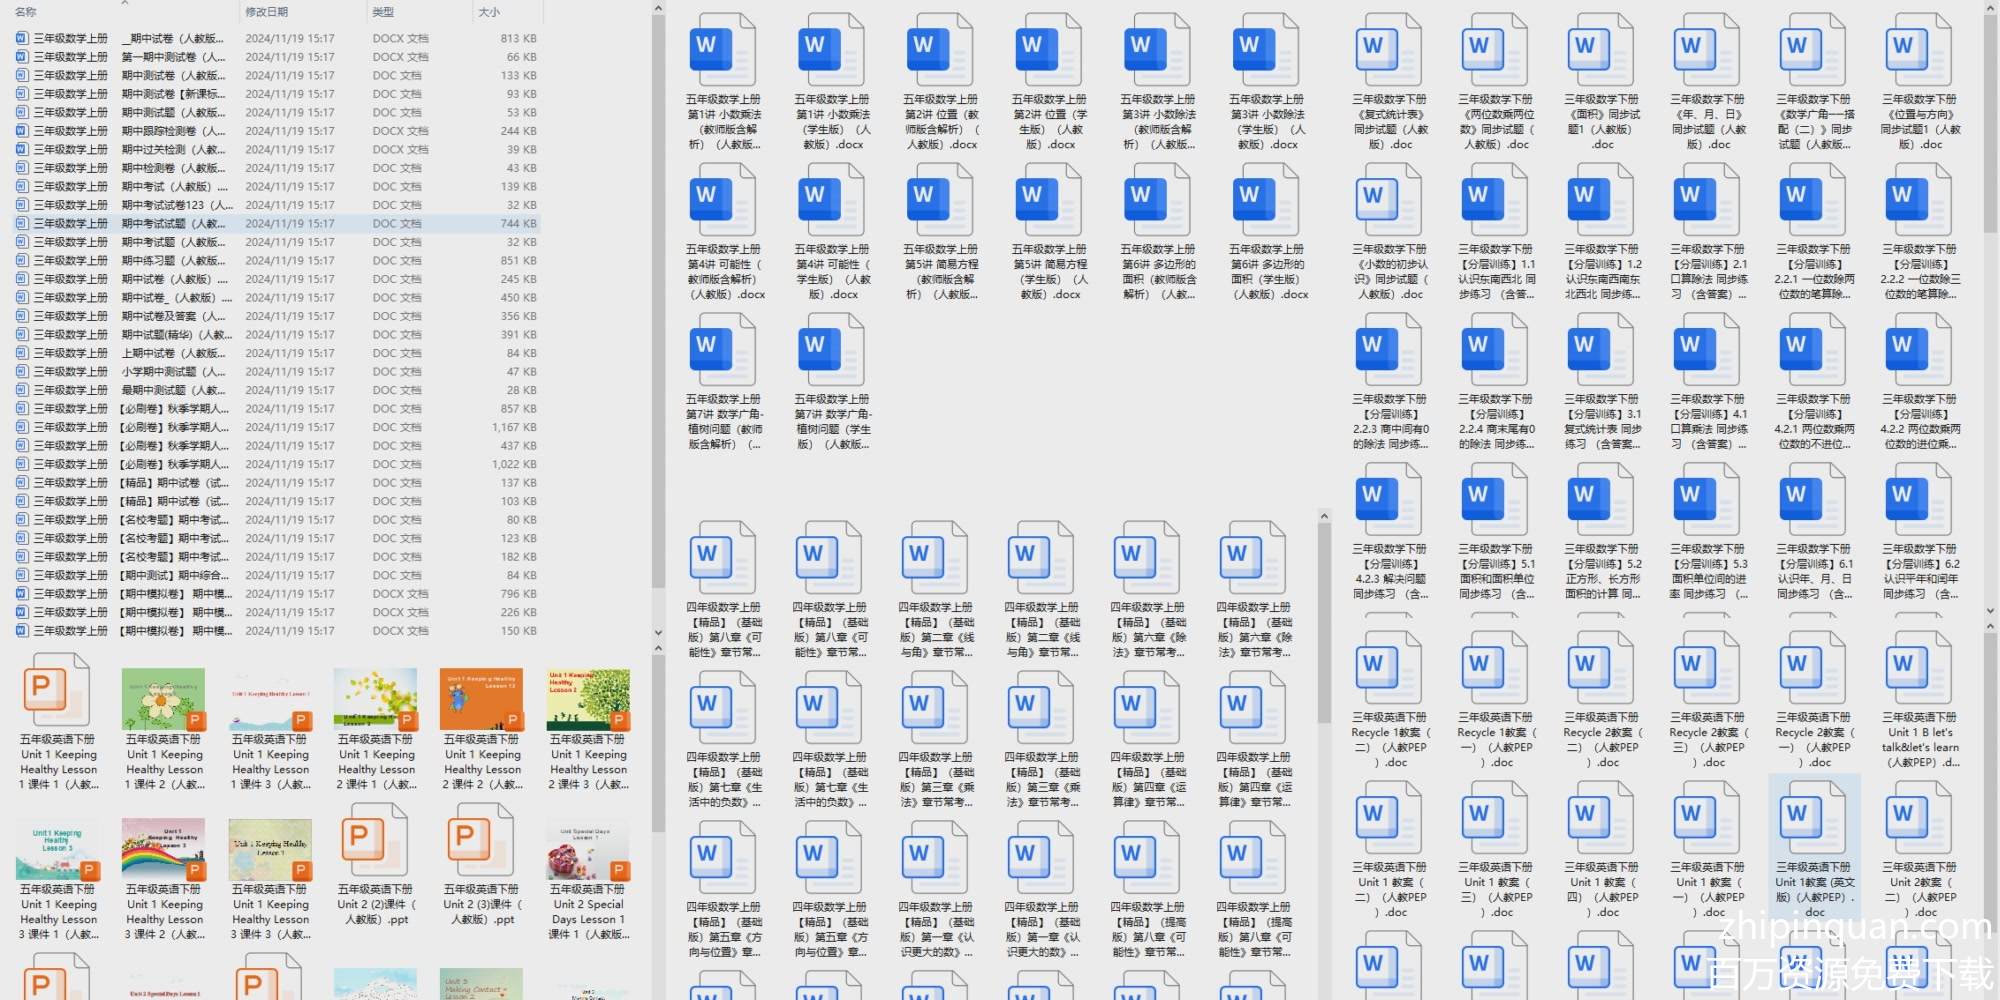Click scroll-down arrow of the file details list

(658, 633)
